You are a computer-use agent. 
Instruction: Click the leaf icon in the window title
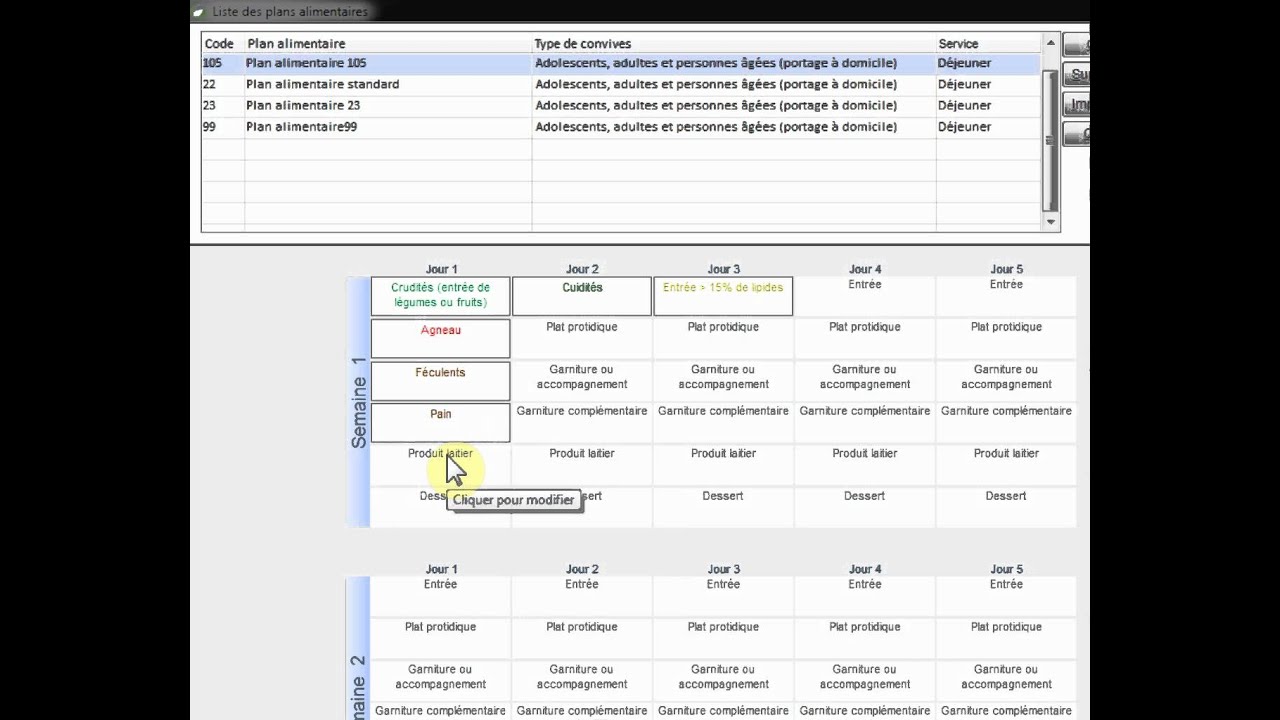[198, 12]
